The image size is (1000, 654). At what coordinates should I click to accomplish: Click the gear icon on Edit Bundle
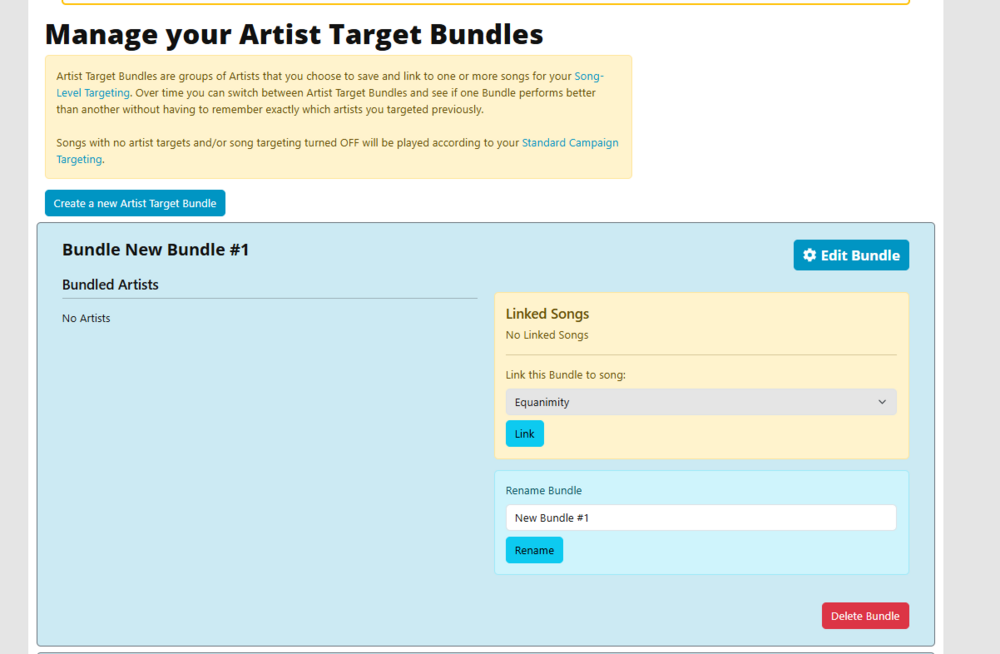click(x=809, y=255)
